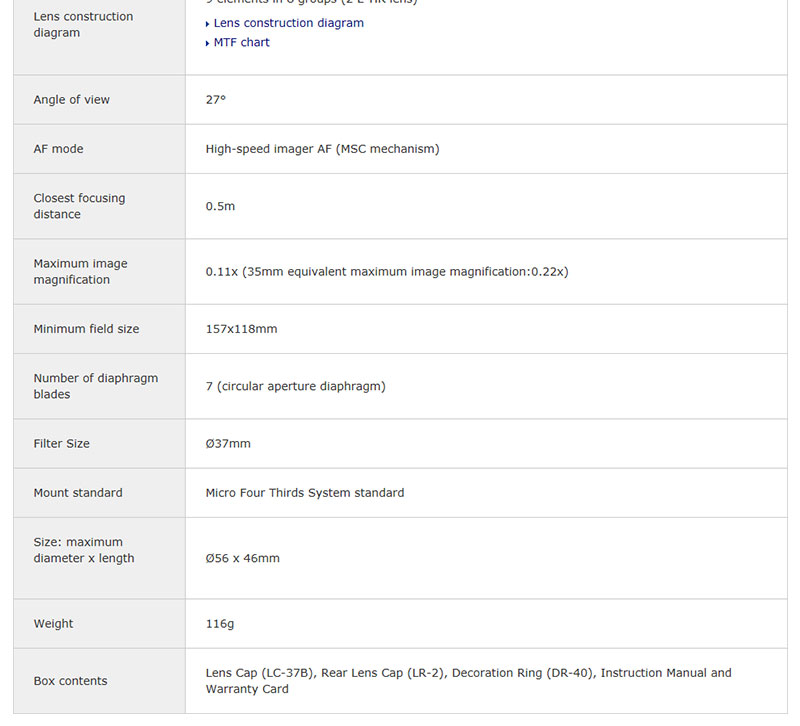Click the 0.5m focusing distance value

220,206
